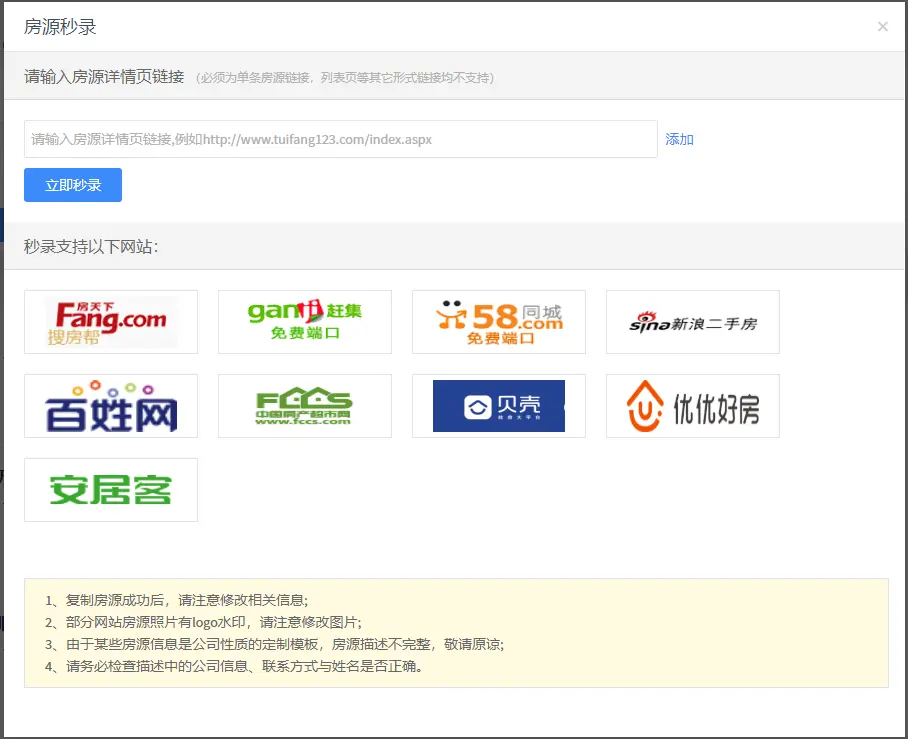Click the Fang.com 搜房帮 logo
The width and height of the screenshot is (908, 739).
111,322
